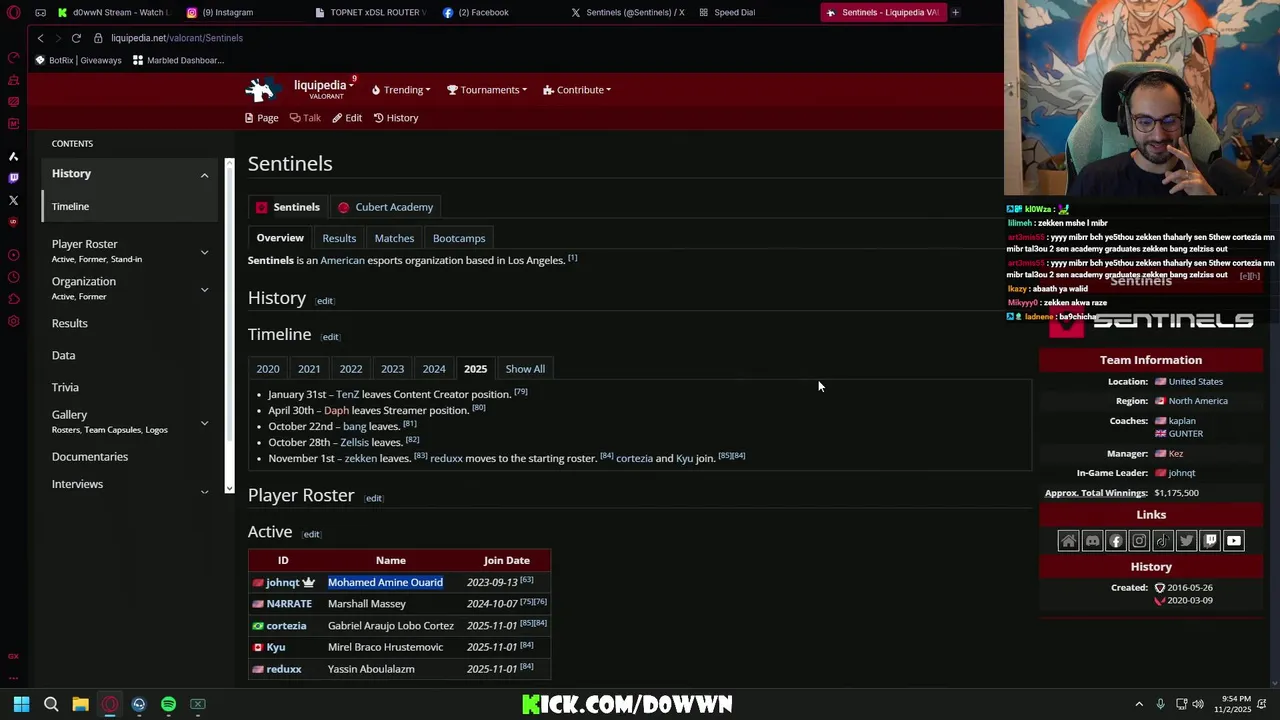Open the Talk page link

[x=305, y=118]
